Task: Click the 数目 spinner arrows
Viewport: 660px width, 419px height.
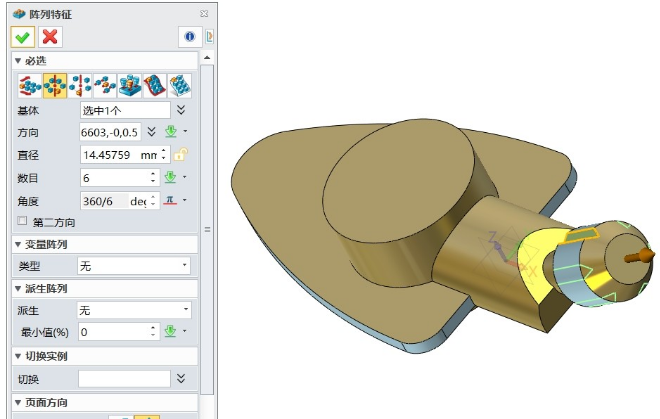Action: pyautogui.click(x=153, y=178)
